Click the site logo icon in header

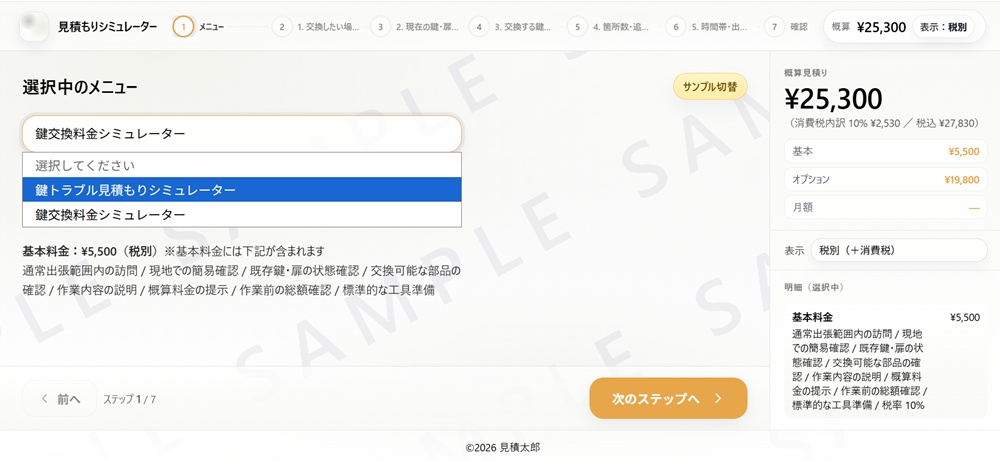point(34,26)
